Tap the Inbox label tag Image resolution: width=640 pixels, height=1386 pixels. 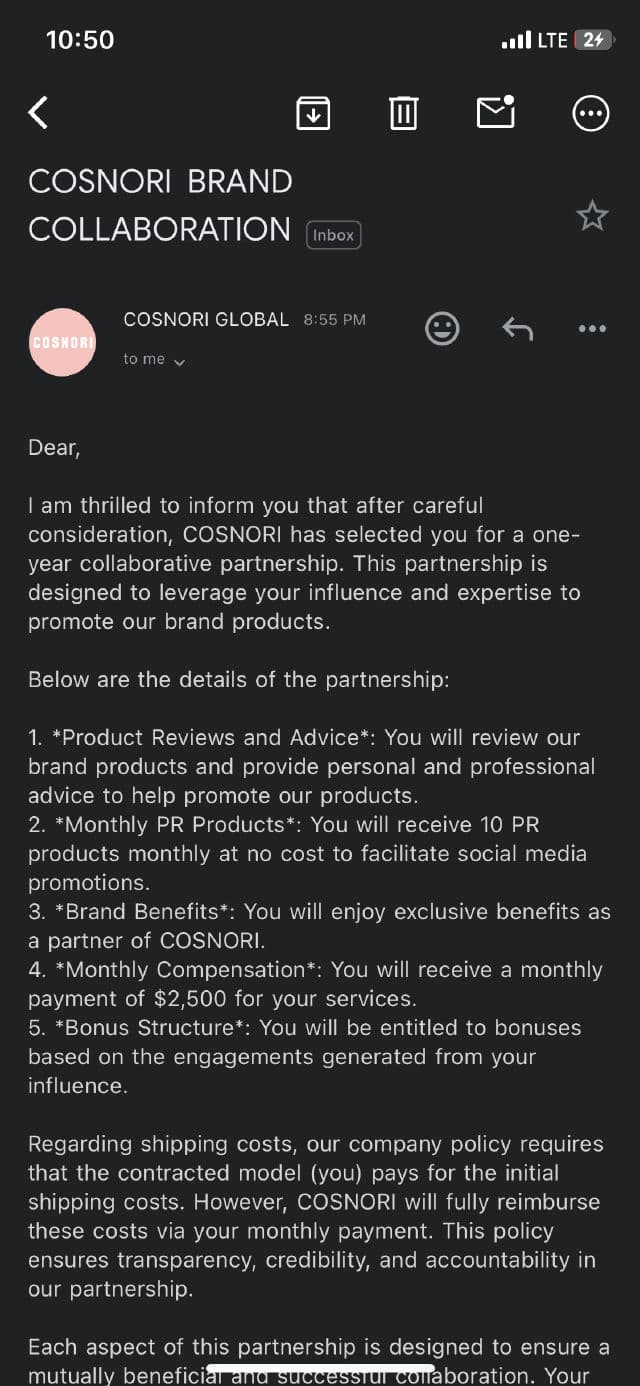point(333,235)
